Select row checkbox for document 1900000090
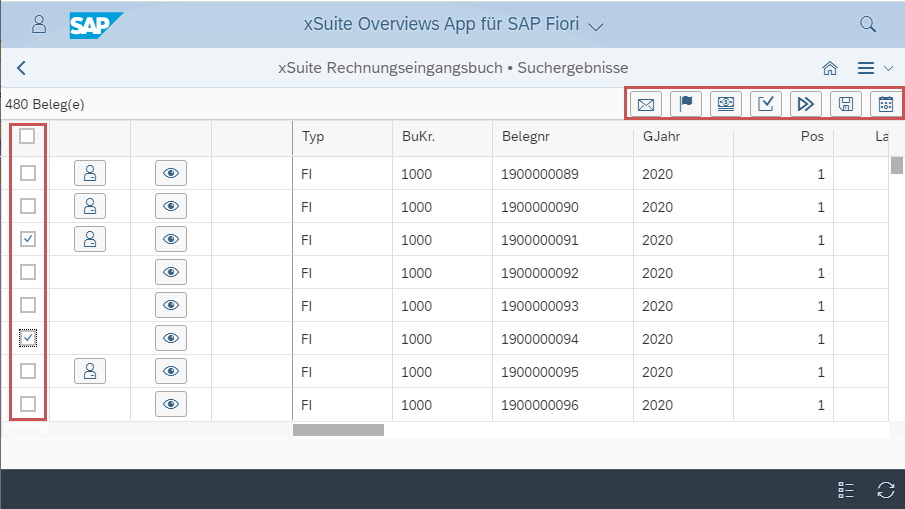Image resolution: width=905 pixels, height=509 pixels. coord(28,206)
